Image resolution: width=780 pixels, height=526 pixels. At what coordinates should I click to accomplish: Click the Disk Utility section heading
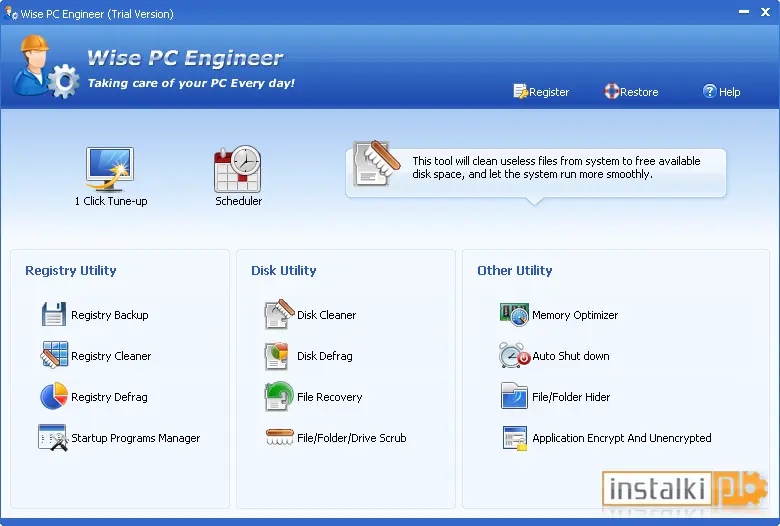[284, 270]
